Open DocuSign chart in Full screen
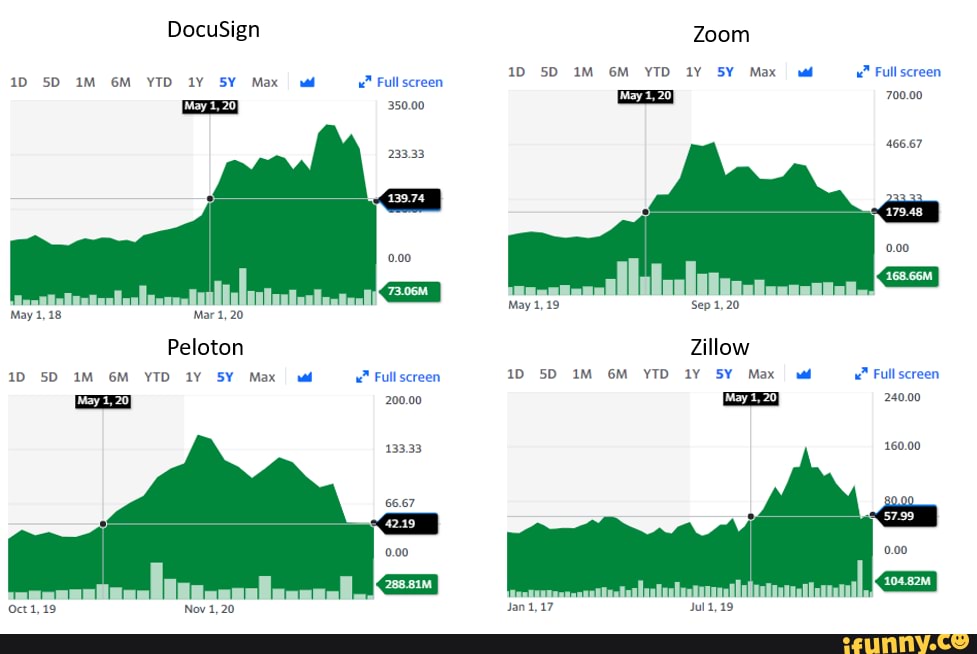The width and height of the screenshot is (977, 654). 401,82
